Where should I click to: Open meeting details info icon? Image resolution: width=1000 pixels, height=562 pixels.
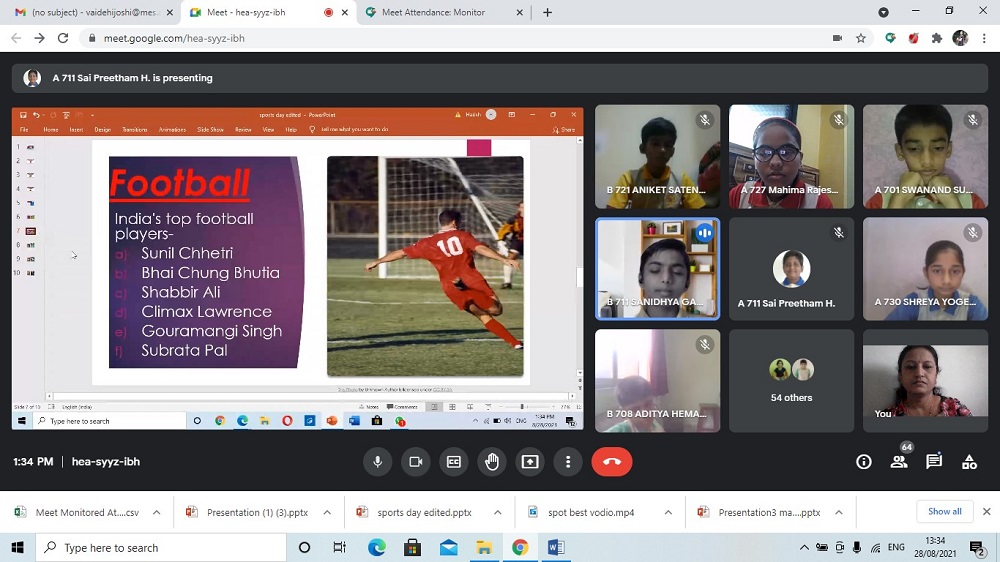coord(864,462)
